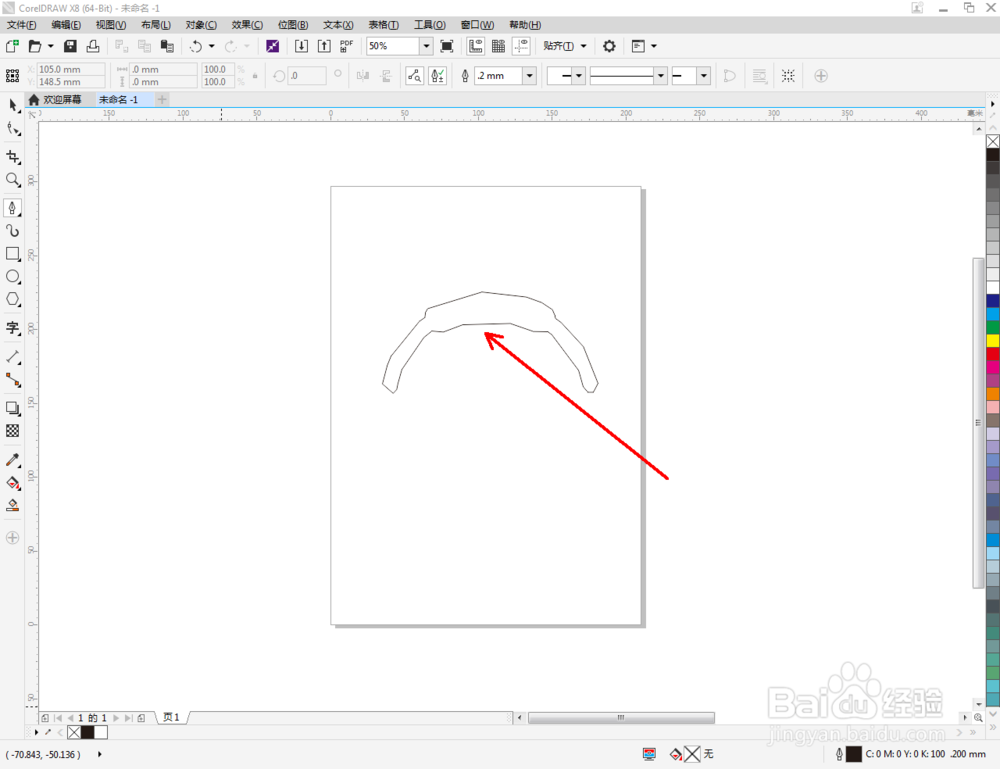Select the Color Eyedropper tool
This screenshot has width=1000, height=769.
coord(13,460)
